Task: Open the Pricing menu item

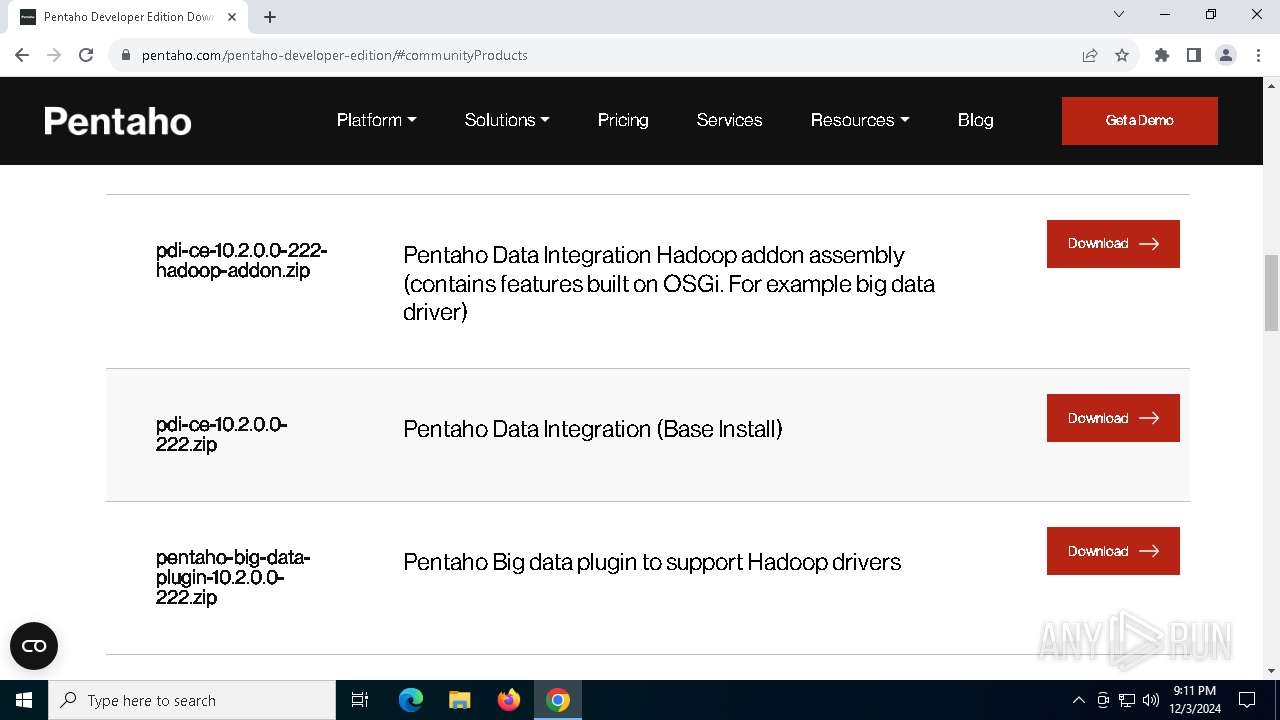Action: (x=623, y=120)
